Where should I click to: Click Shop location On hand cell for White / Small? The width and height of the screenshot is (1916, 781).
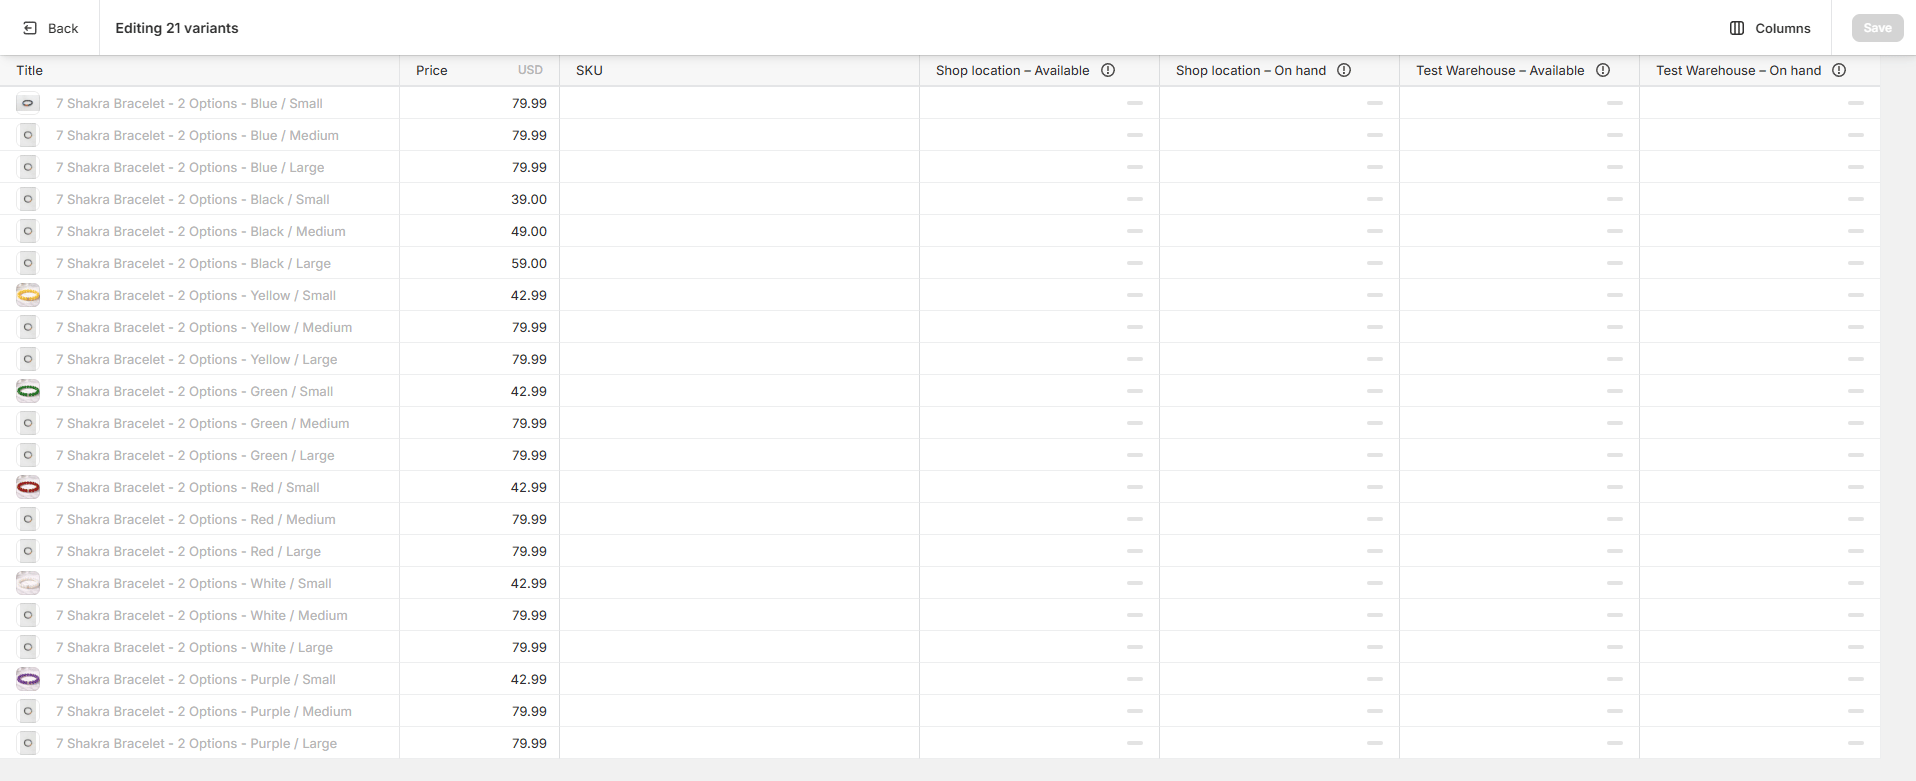1280,583
